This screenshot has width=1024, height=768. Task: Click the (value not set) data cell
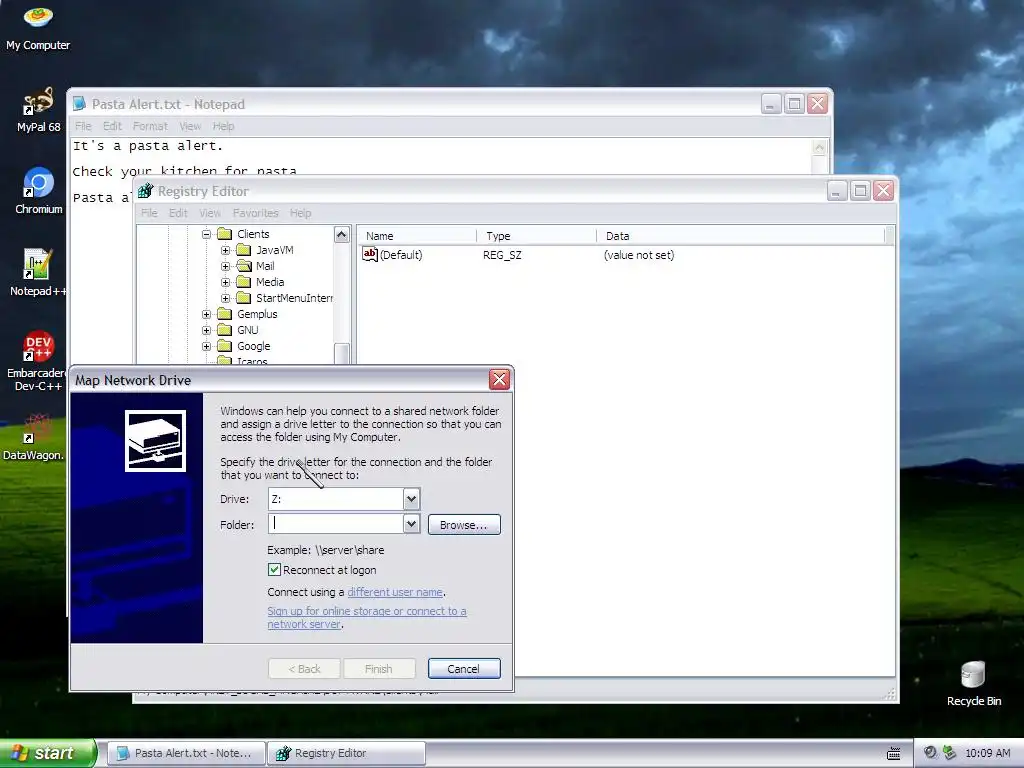639,255
